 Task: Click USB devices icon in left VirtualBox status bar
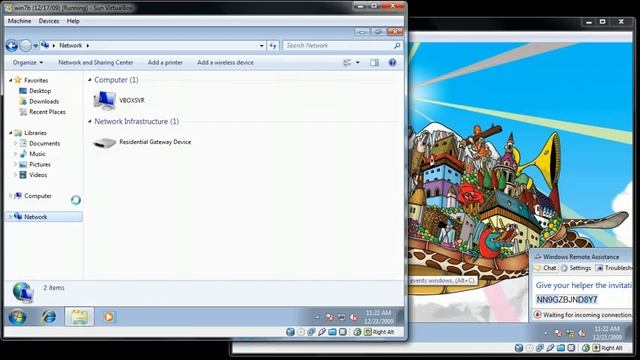coord(322,332)
